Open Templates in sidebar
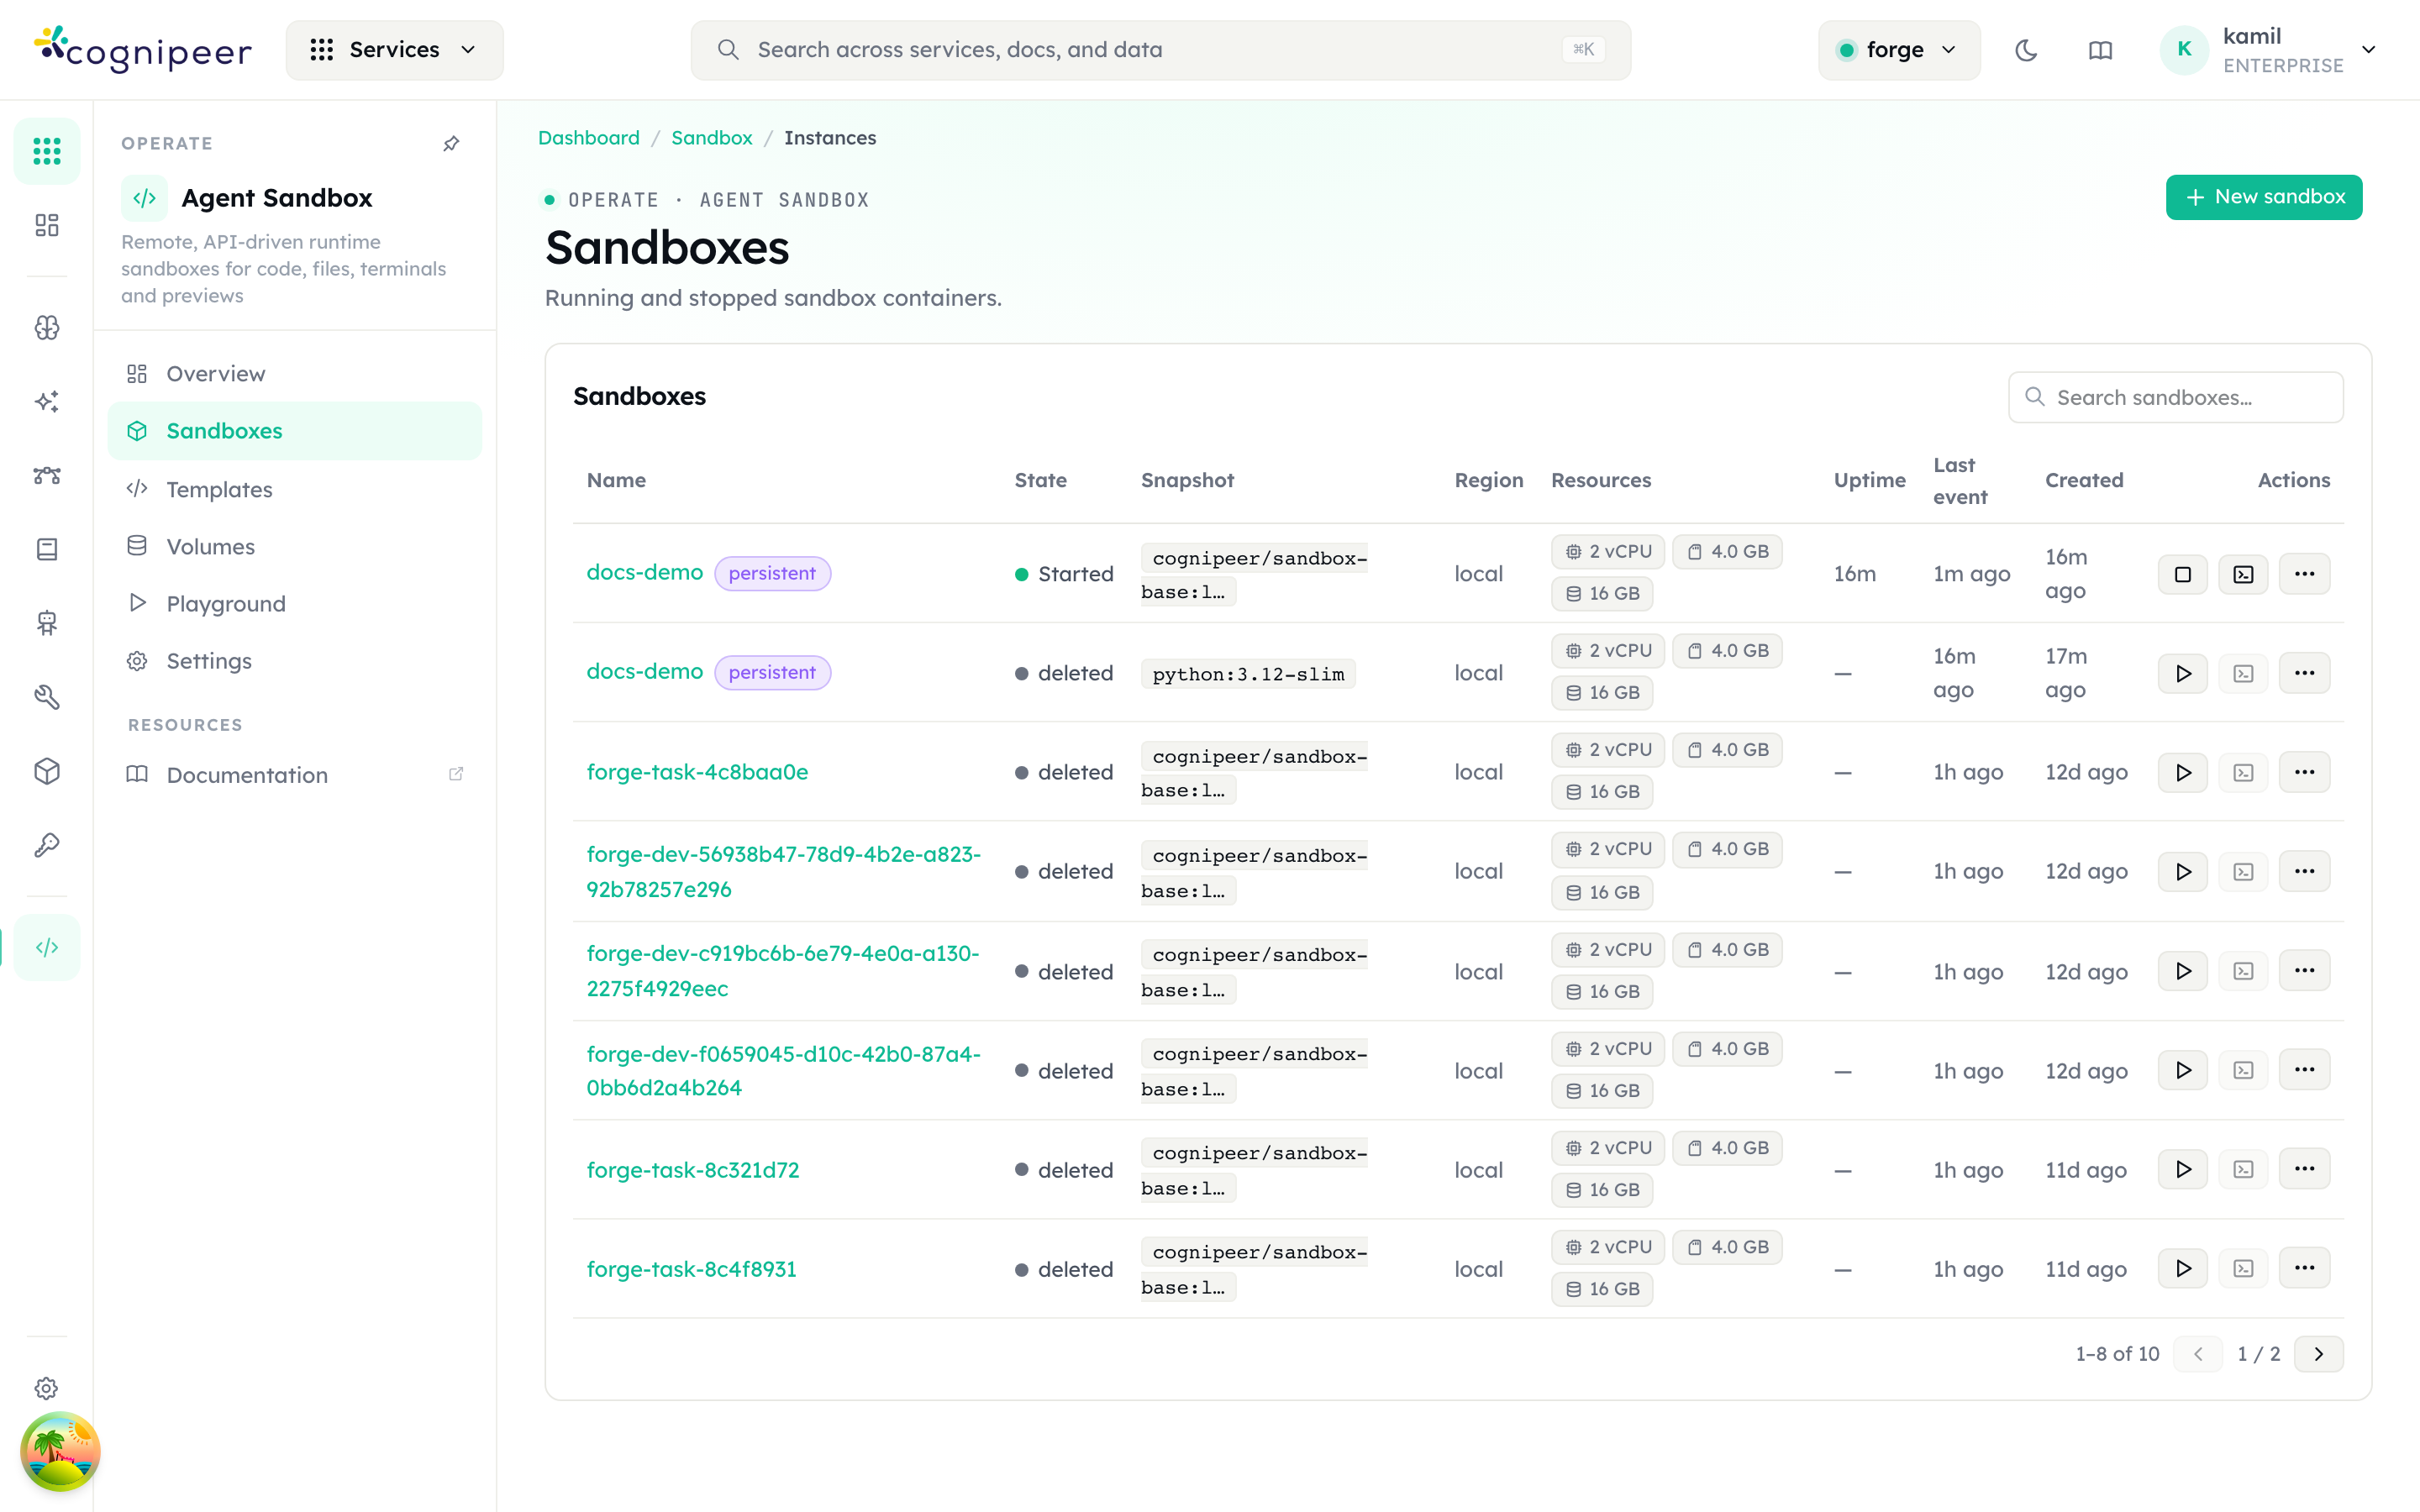Screen dimensions: 2420x1512 coord(294,489)
